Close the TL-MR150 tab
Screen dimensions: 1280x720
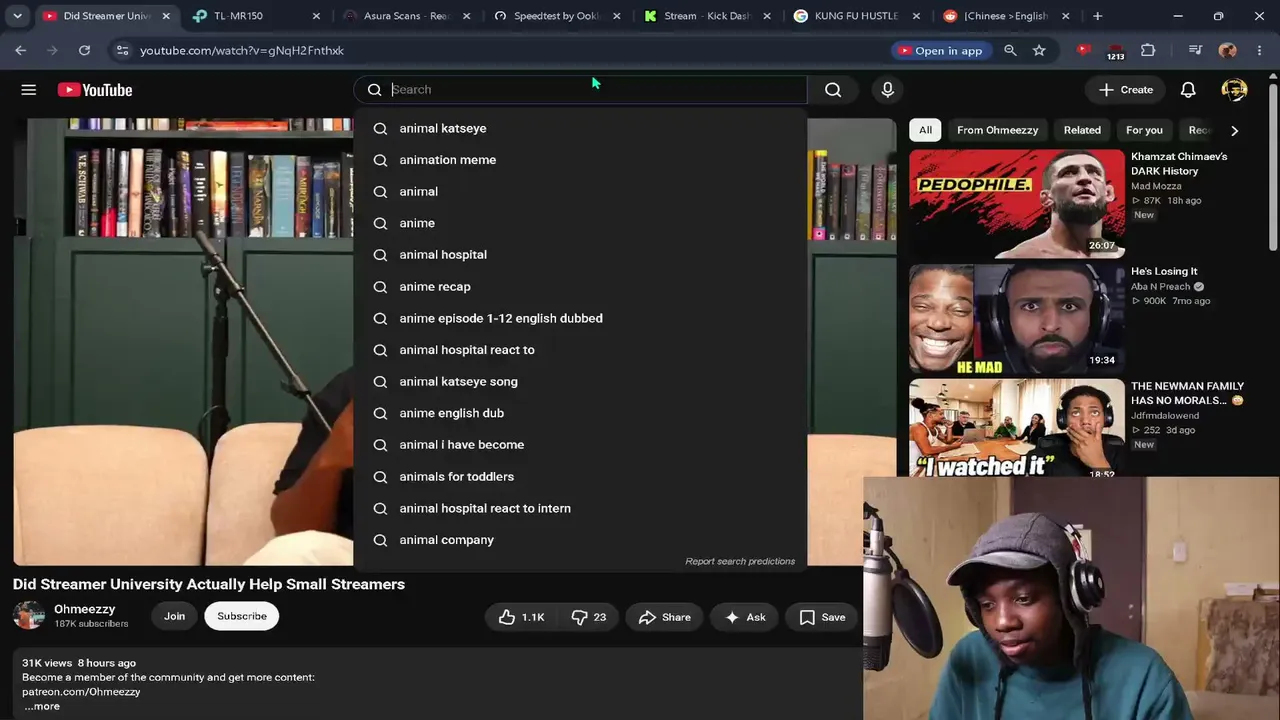(x=316, y=16)
